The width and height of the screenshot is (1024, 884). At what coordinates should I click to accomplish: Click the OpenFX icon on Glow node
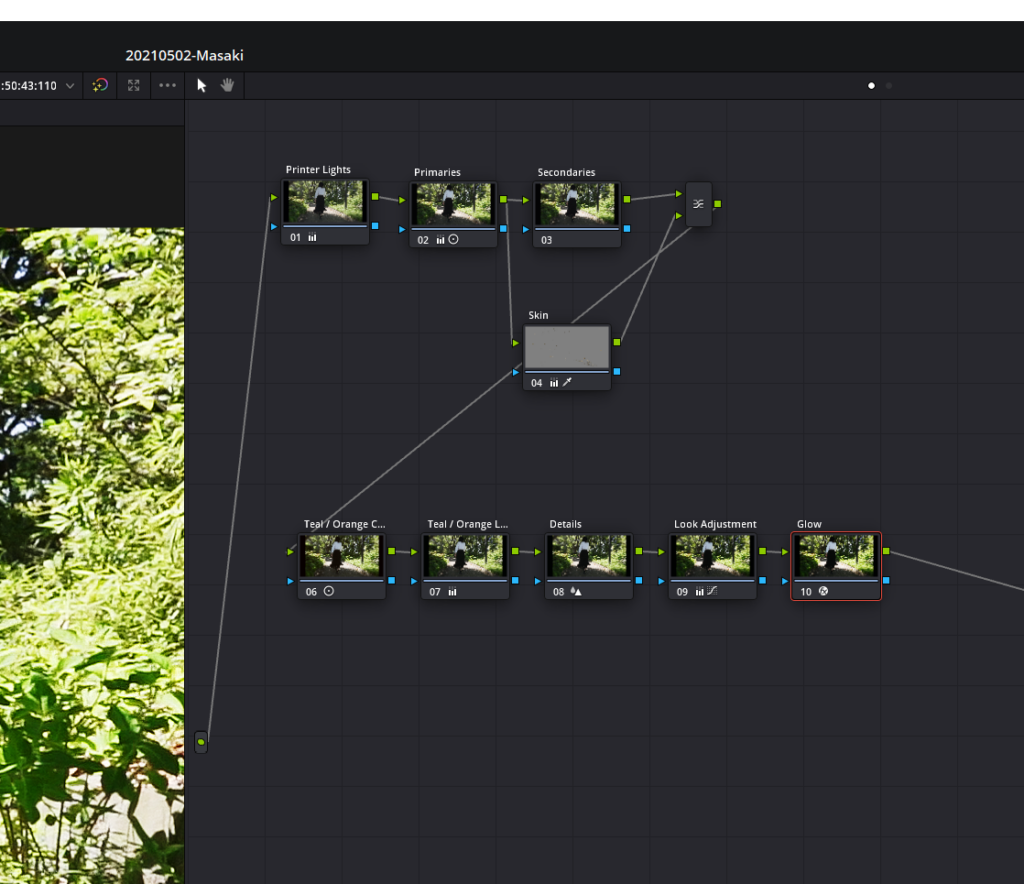click(x=823, y=592)
